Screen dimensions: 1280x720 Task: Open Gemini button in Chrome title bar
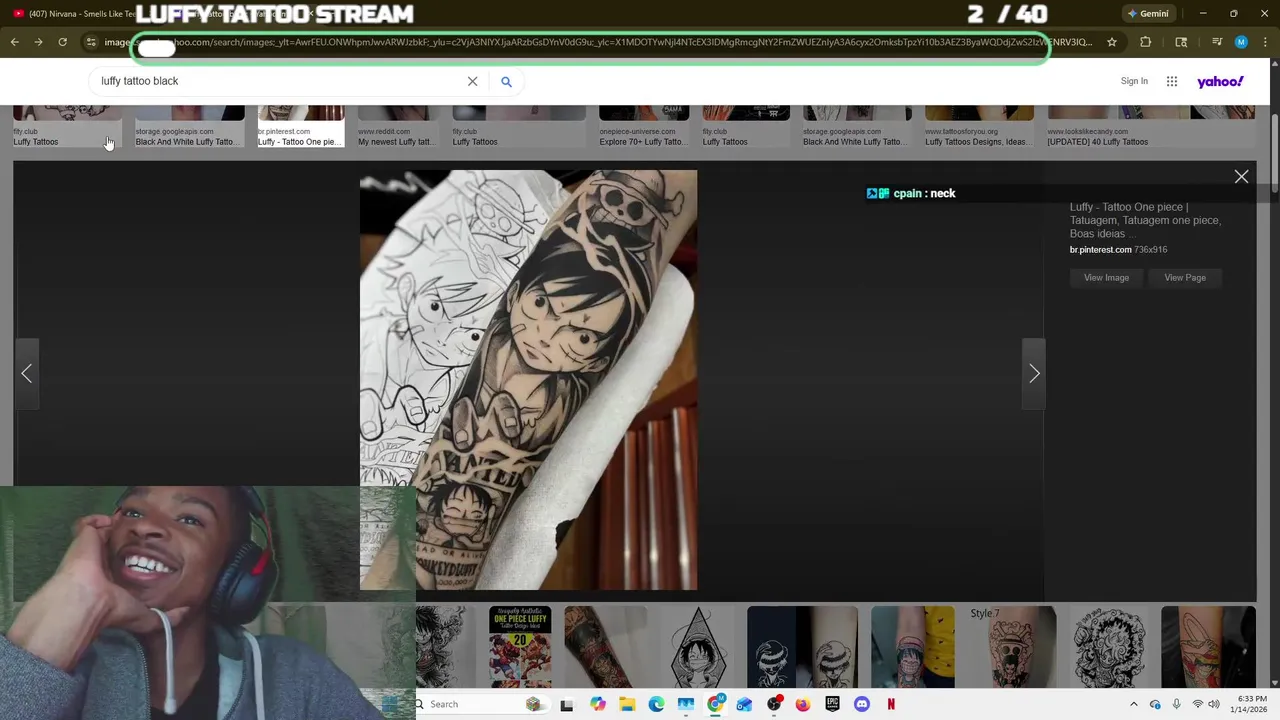click(1148, 14)
